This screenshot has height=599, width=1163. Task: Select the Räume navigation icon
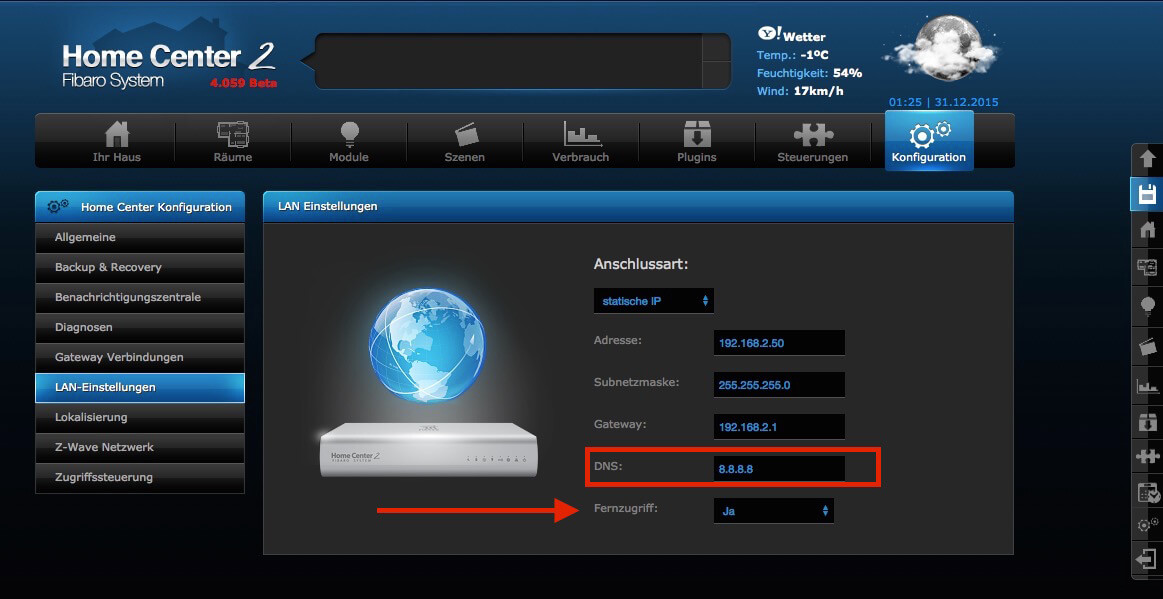(x=232, y=140)
